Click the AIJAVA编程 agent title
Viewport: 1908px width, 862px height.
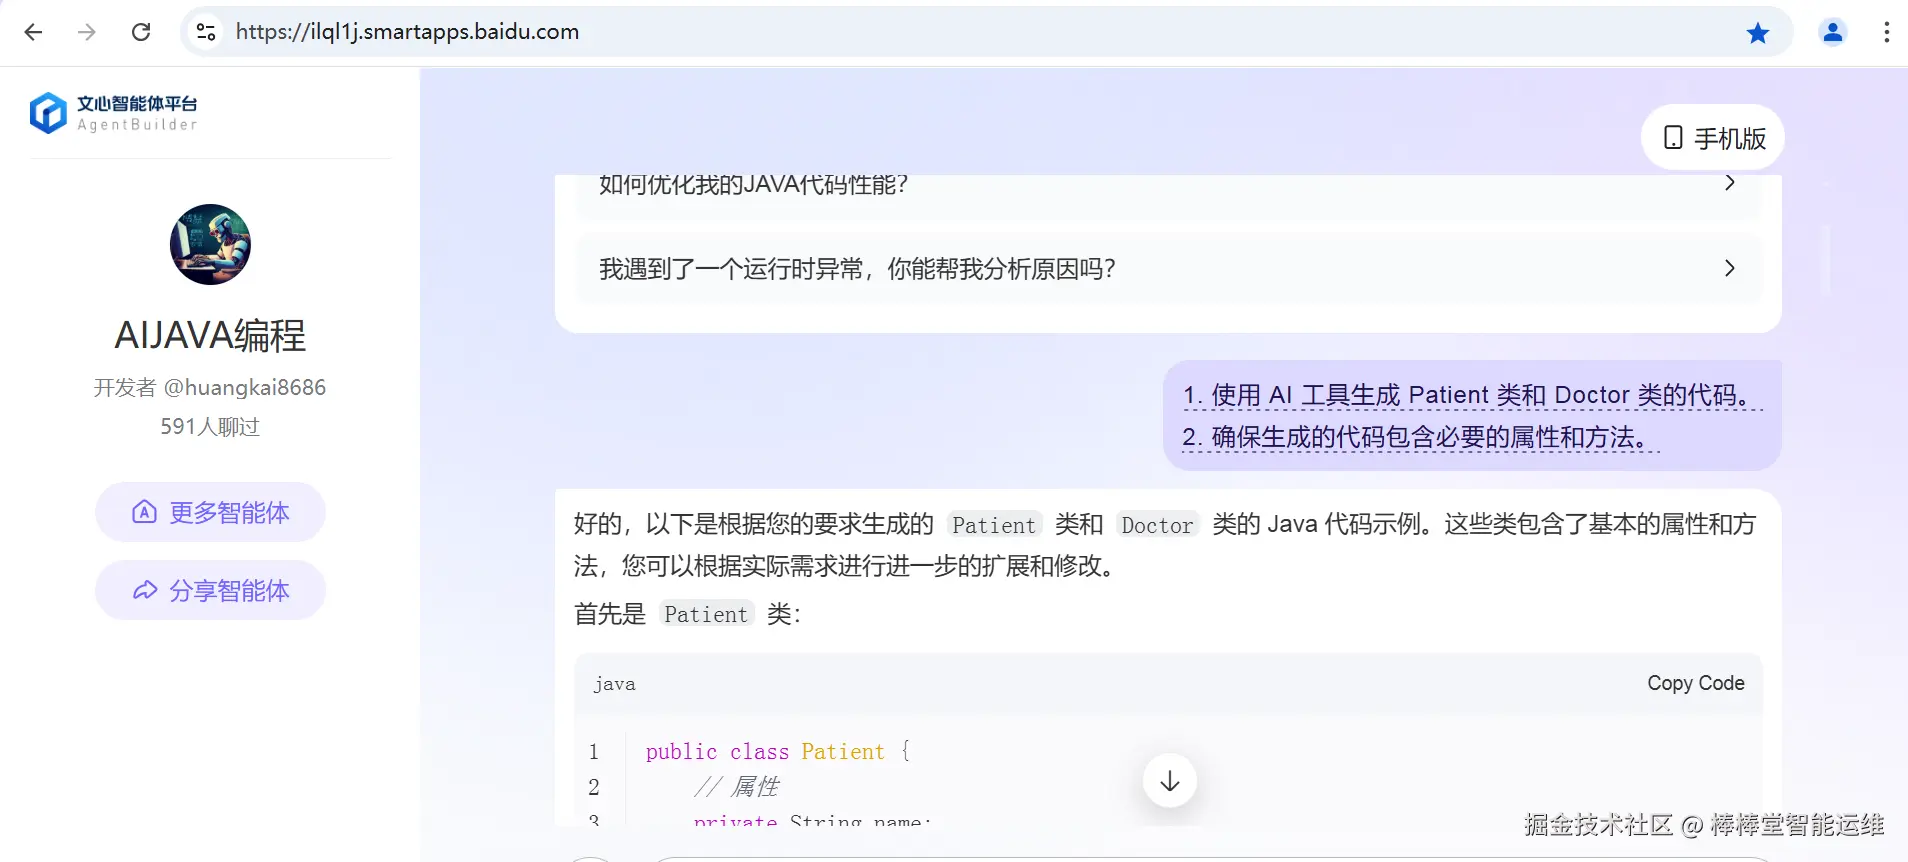tap(210, 335)
